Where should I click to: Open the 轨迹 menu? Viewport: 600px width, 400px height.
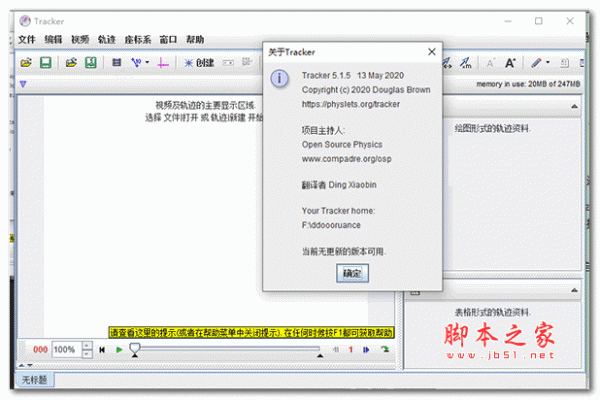[106, 39]
